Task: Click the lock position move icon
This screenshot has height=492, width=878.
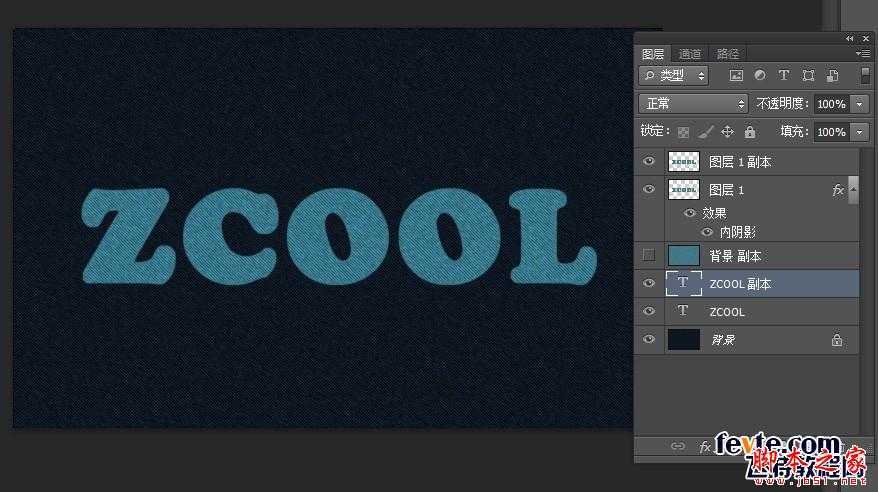Action: 727,132
